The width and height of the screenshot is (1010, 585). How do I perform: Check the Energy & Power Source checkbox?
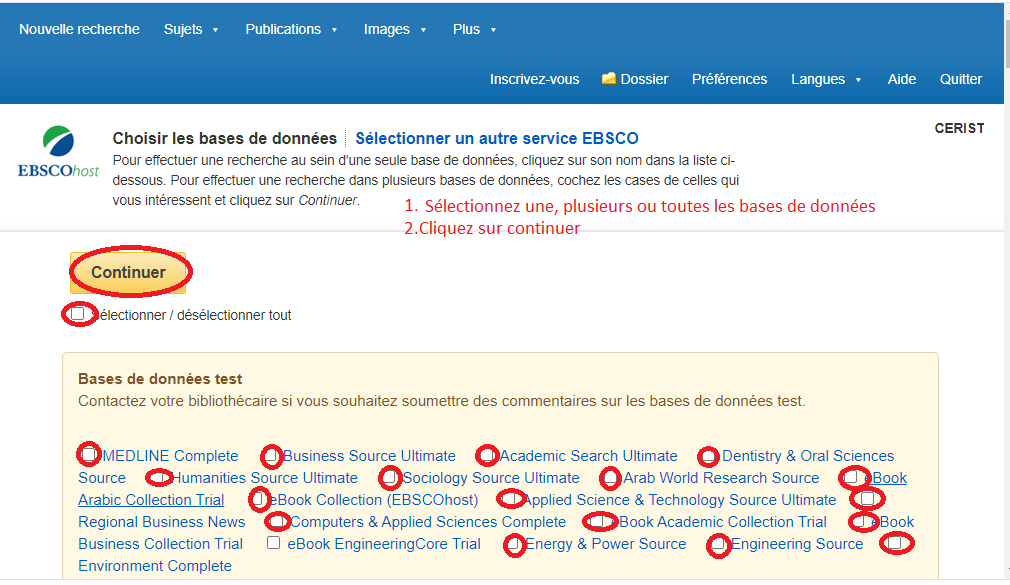coord(514,544)
